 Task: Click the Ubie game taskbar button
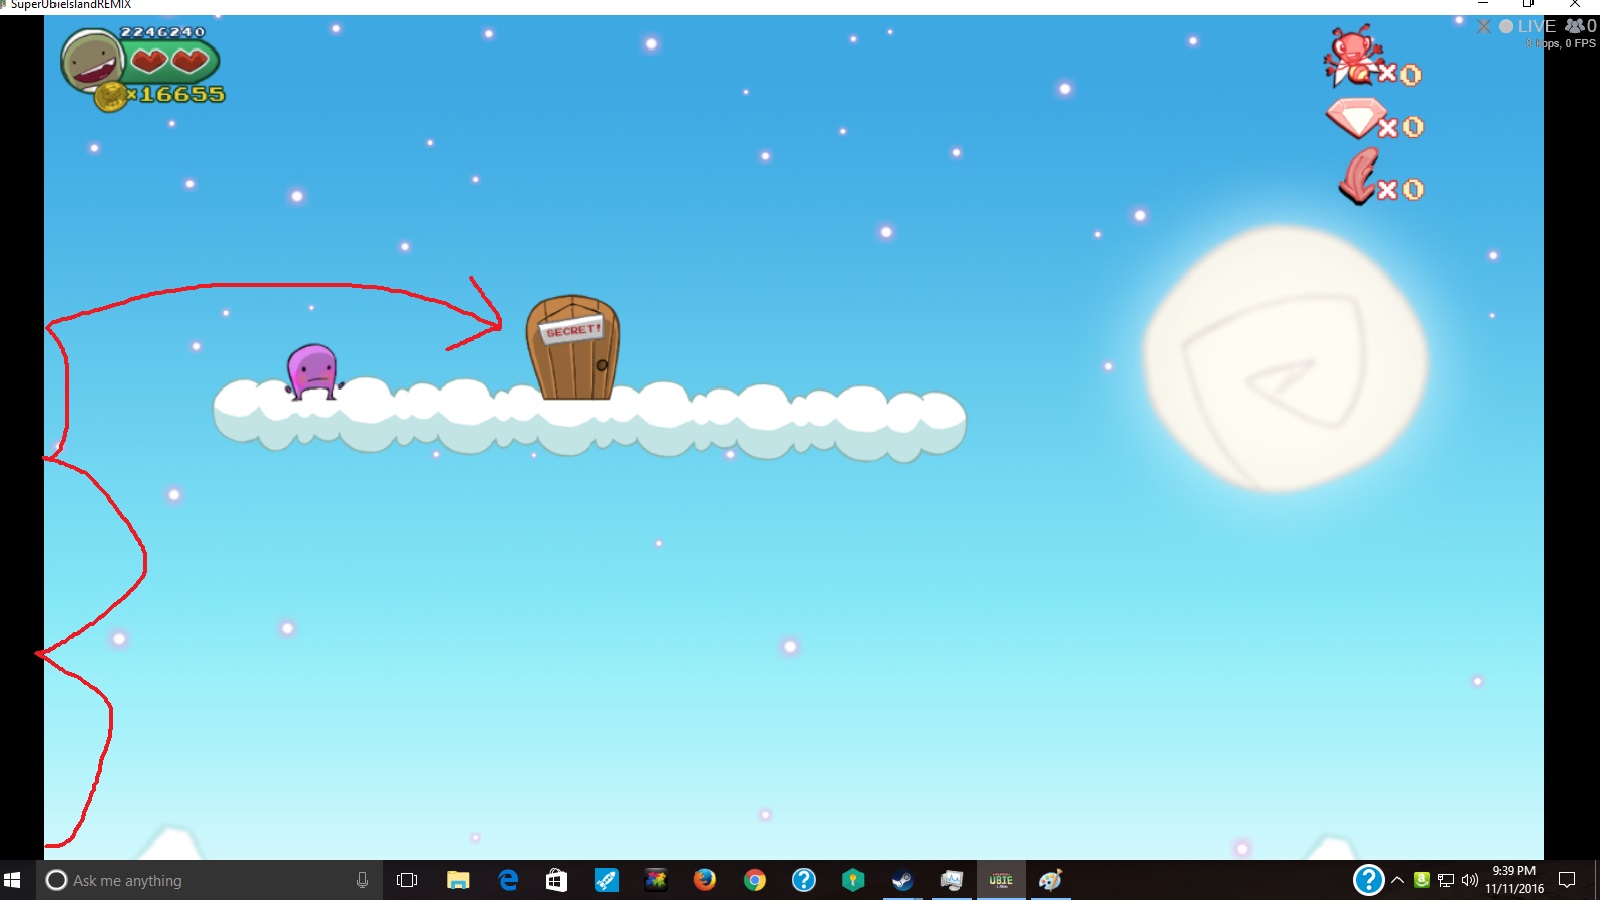(x=1001, y=880)
